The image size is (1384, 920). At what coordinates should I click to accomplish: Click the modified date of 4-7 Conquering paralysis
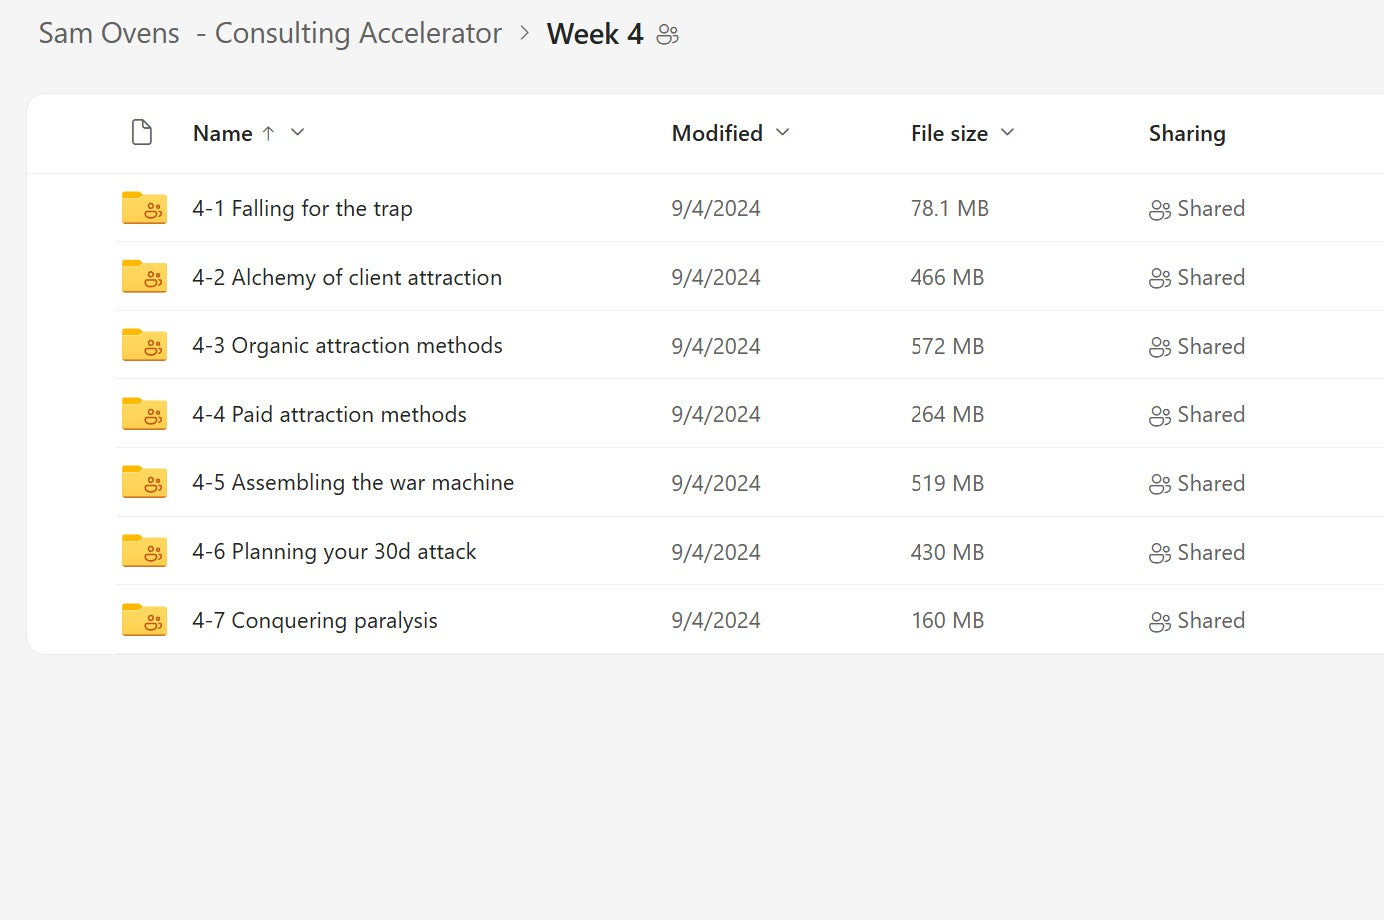click(x=716, y=620)
